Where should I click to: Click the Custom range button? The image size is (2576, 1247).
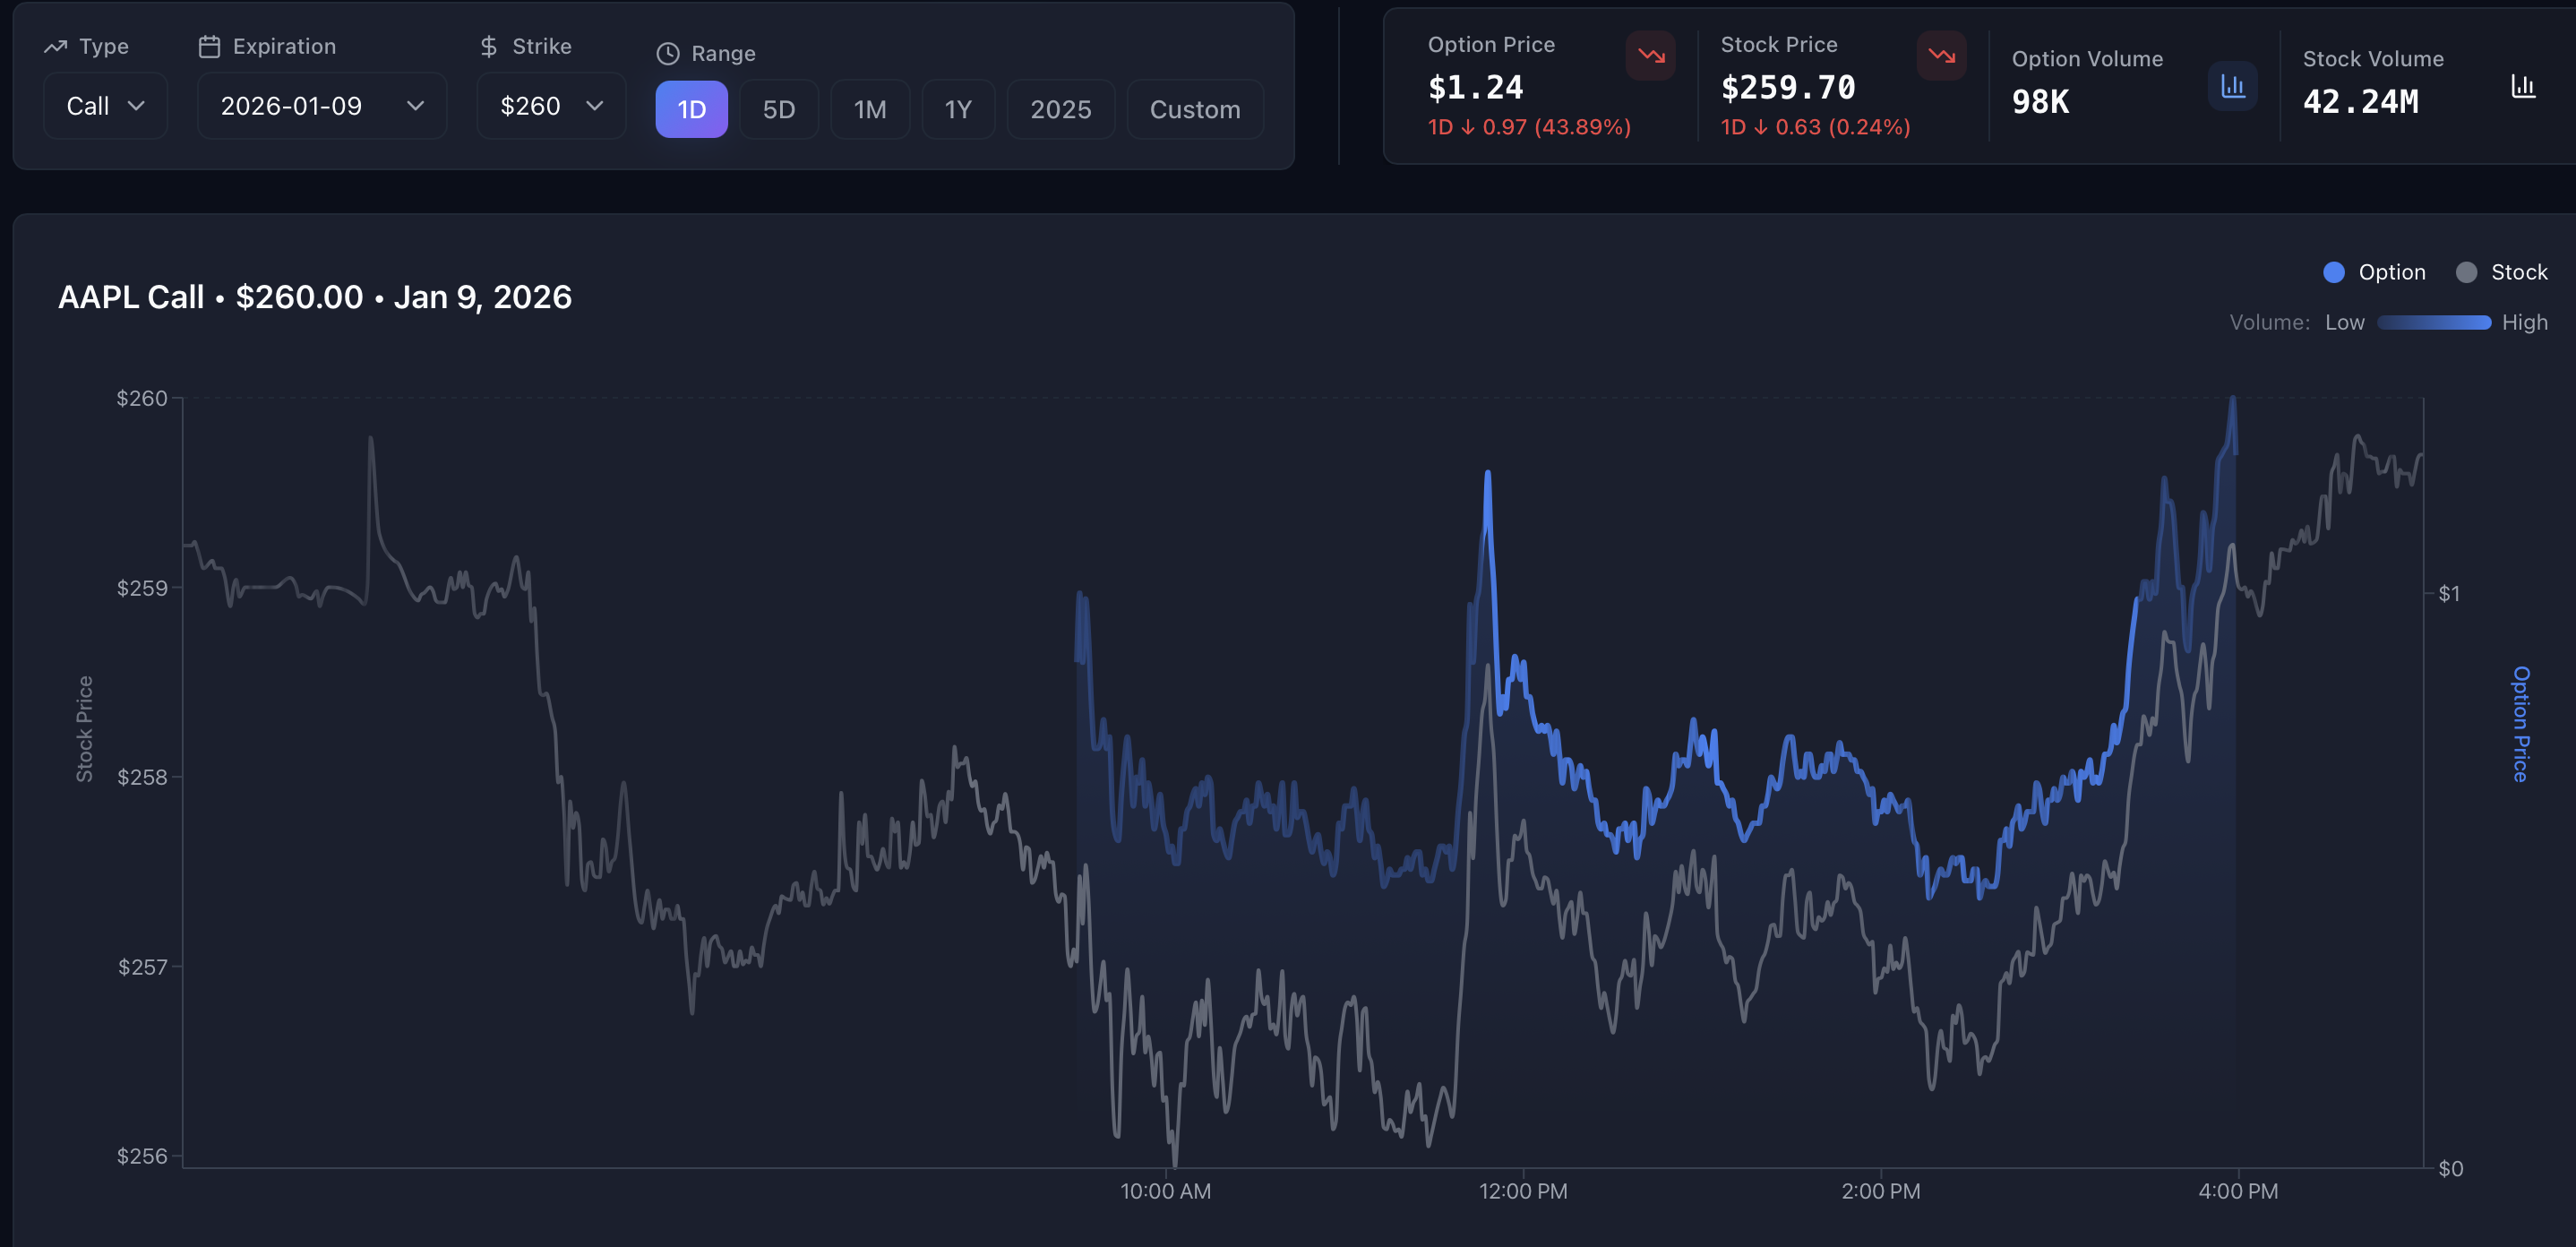point(1194,109)
